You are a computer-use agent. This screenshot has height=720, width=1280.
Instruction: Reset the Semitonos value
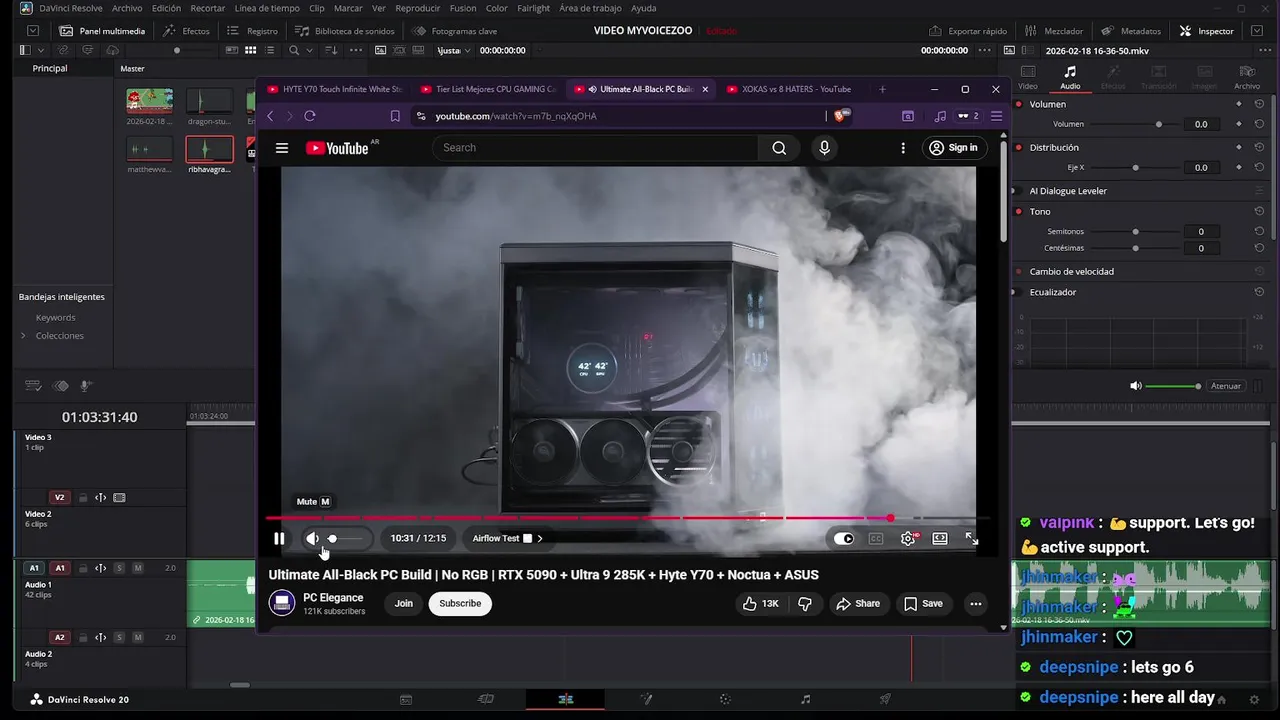coord(1259,231)
